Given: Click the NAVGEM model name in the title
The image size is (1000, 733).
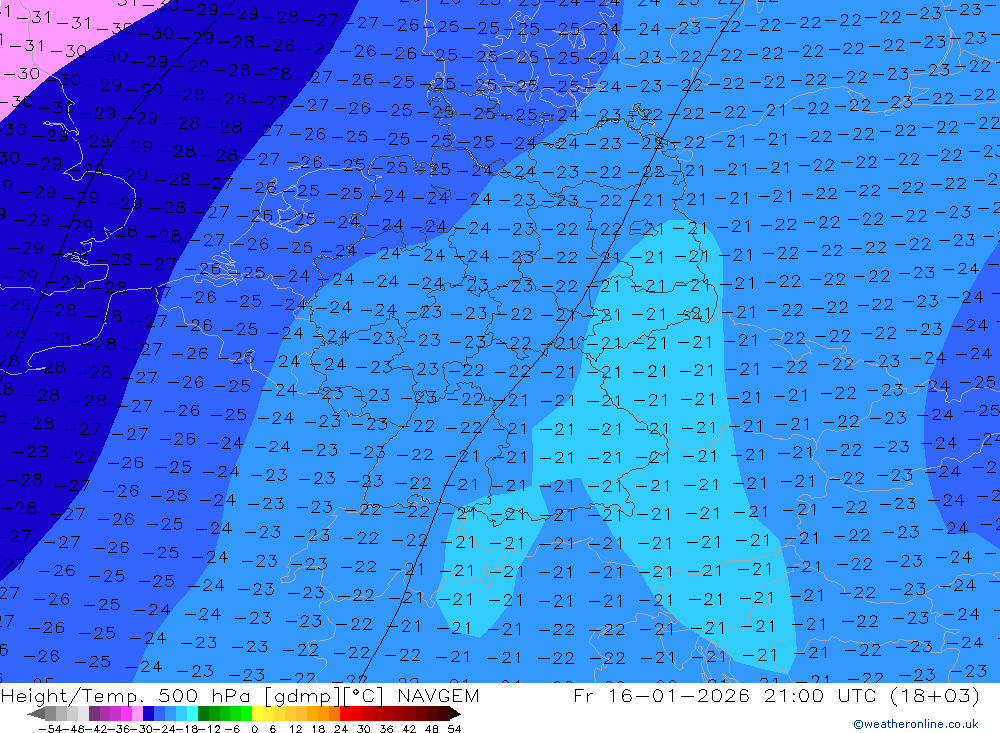Looking at the screenshot, I should (438, 695).
